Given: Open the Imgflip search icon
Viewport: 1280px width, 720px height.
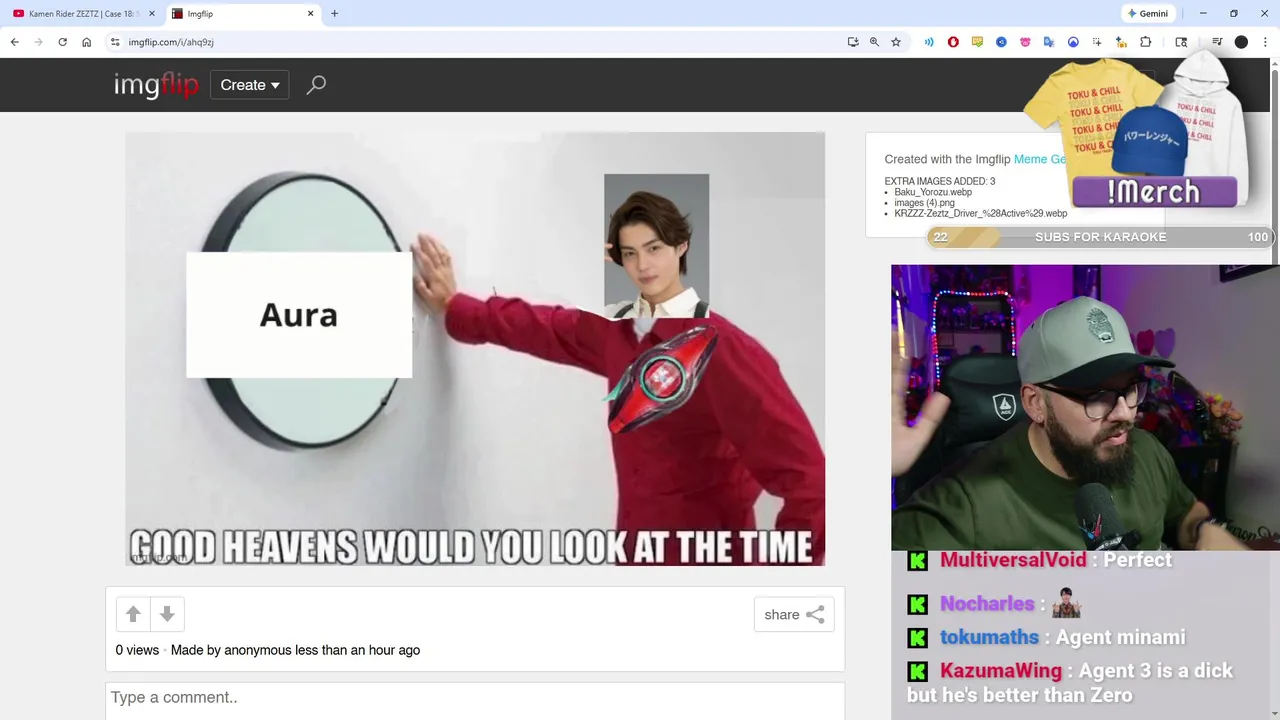Looking at the screenshot, I should (x=316, y=85).
